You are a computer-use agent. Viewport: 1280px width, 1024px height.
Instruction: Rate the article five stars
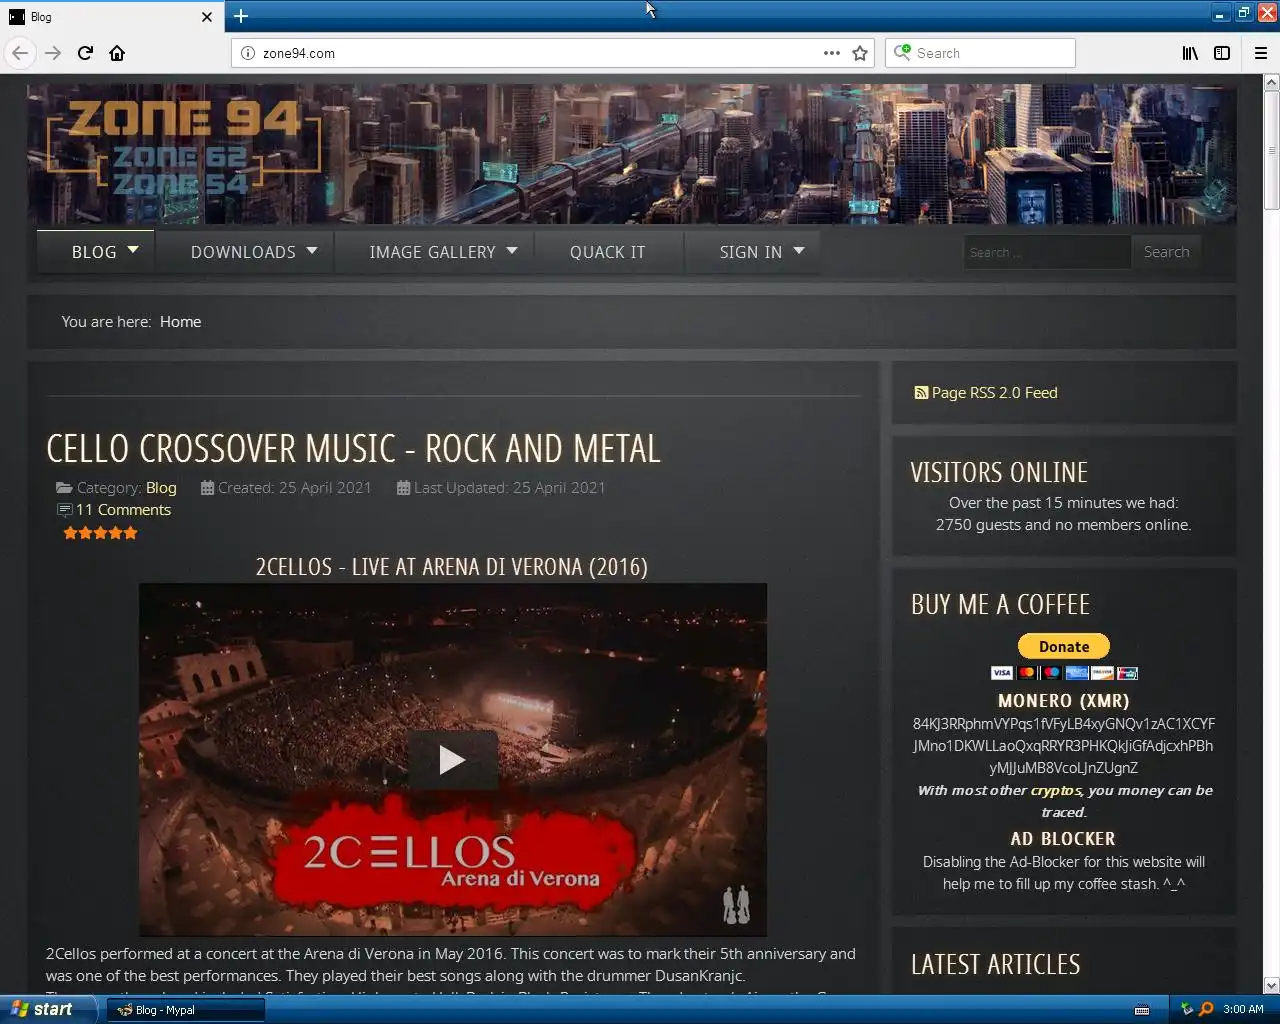click(x=130, y=533)
